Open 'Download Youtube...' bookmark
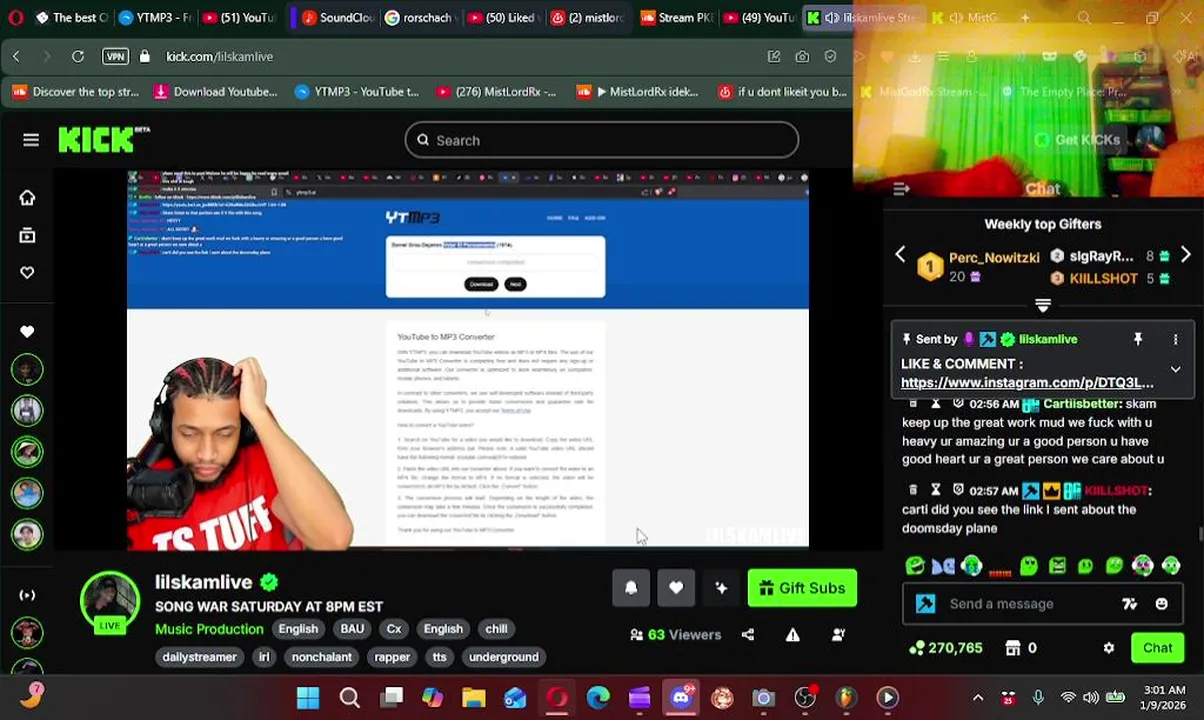1204x720 pixels. coord(214,92)
